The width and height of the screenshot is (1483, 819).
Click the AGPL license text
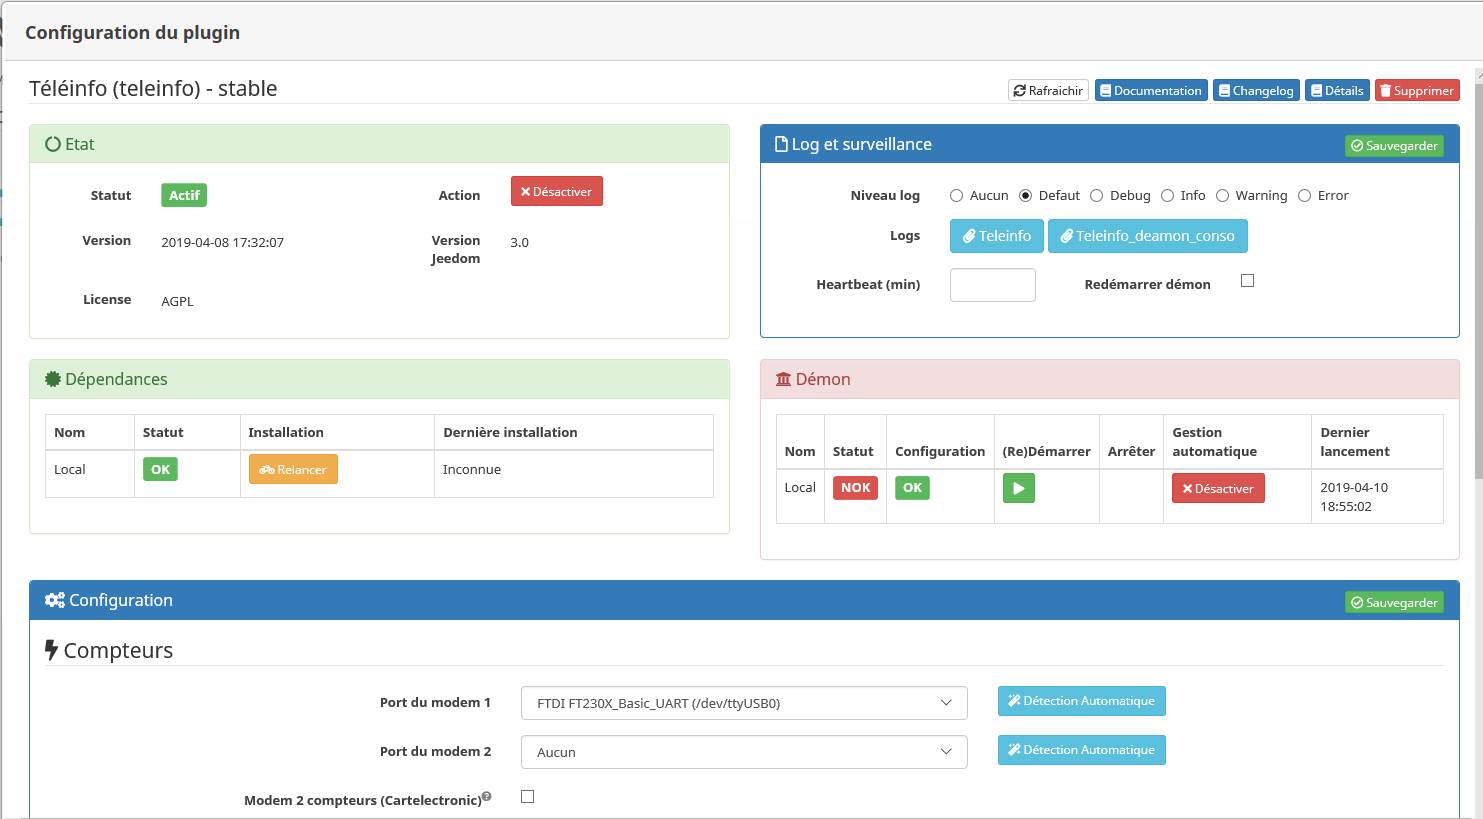tap(177, 301)
